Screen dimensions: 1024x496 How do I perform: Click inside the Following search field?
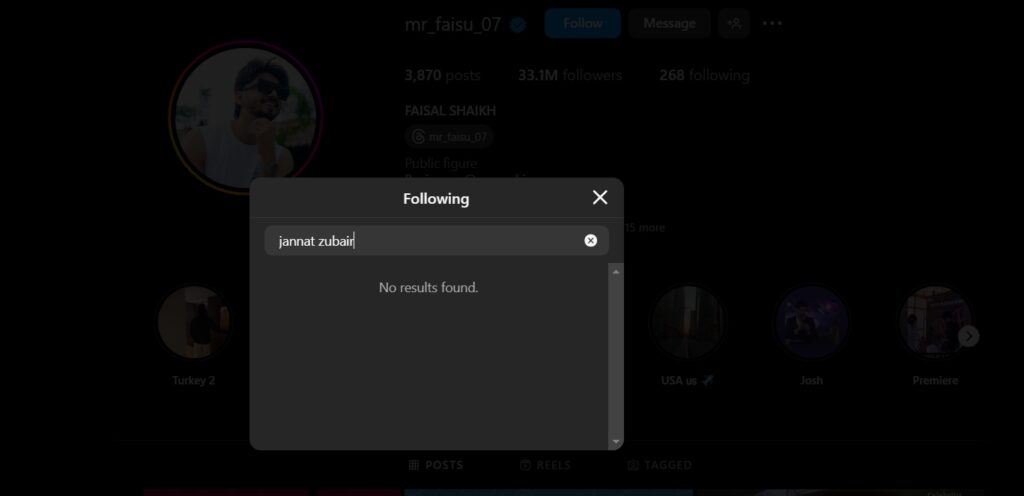436,241
